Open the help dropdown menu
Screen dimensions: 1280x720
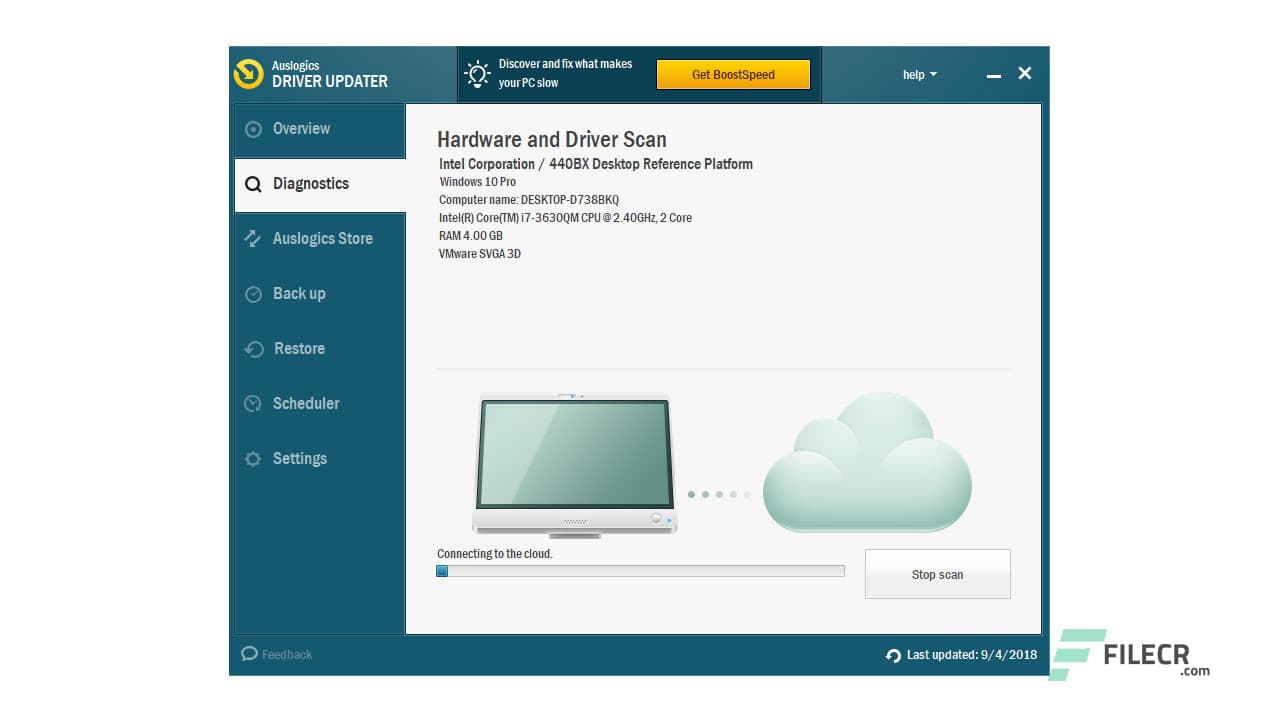(918, 74)
